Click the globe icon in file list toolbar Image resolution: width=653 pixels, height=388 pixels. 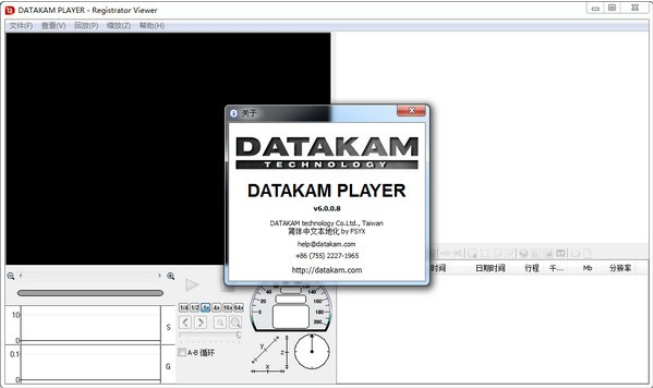tap(524, 253)
